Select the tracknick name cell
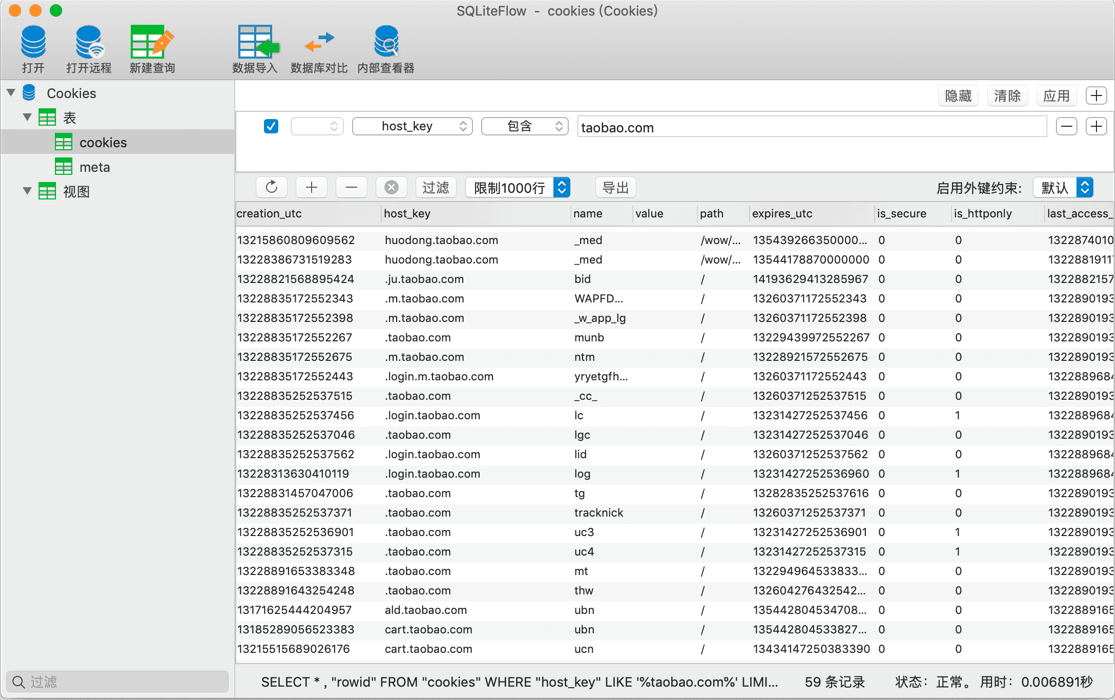This screenshot has width=1115, height=700. coord(599,512)
